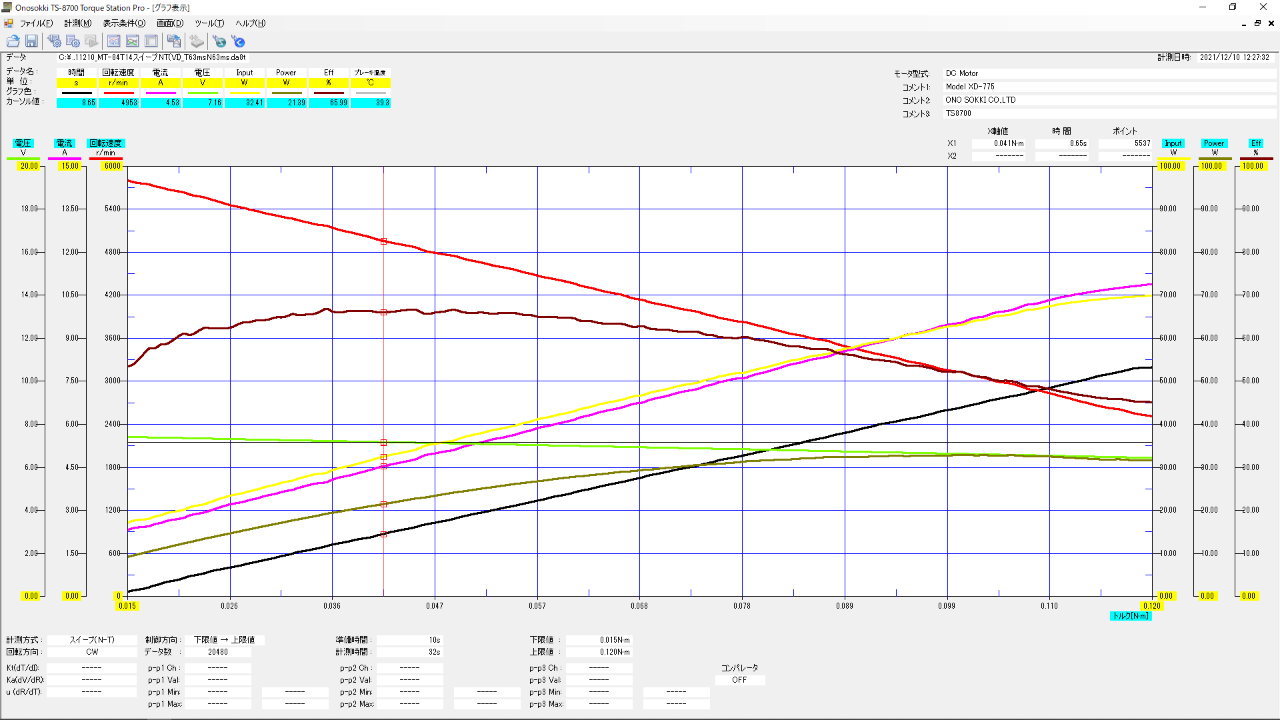Click the yellow Input graph color line
The width and height of the screenshot is (1280, 720).
click(244, 92)
